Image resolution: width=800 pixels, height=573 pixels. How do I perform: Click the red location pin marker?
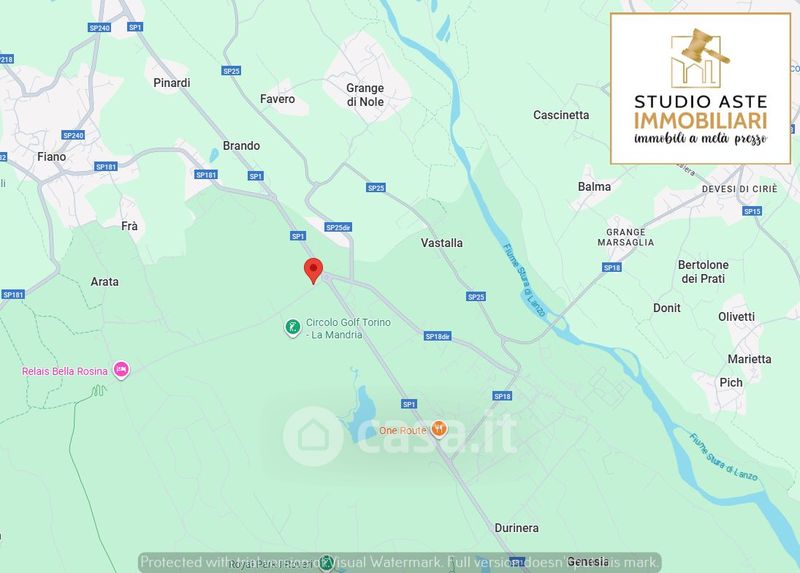pos(313,271)
